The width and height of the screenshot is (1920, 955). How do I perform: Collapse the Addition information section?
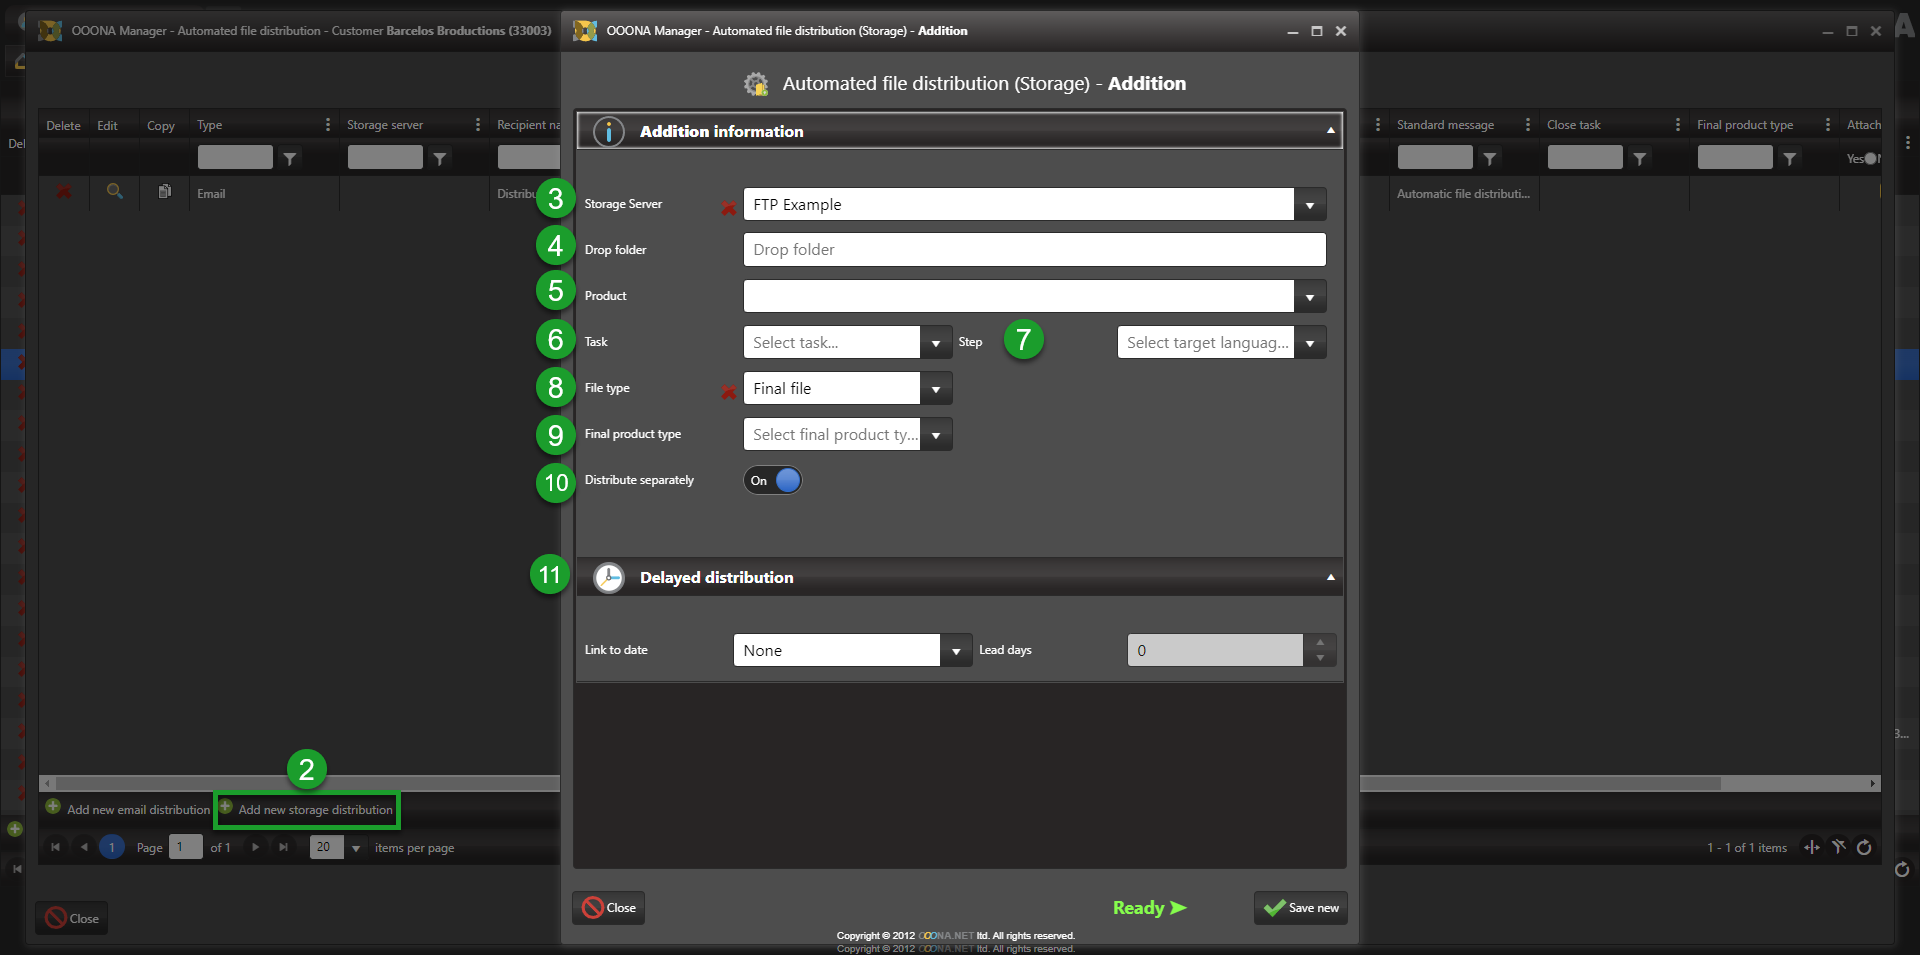point(1330,131)
